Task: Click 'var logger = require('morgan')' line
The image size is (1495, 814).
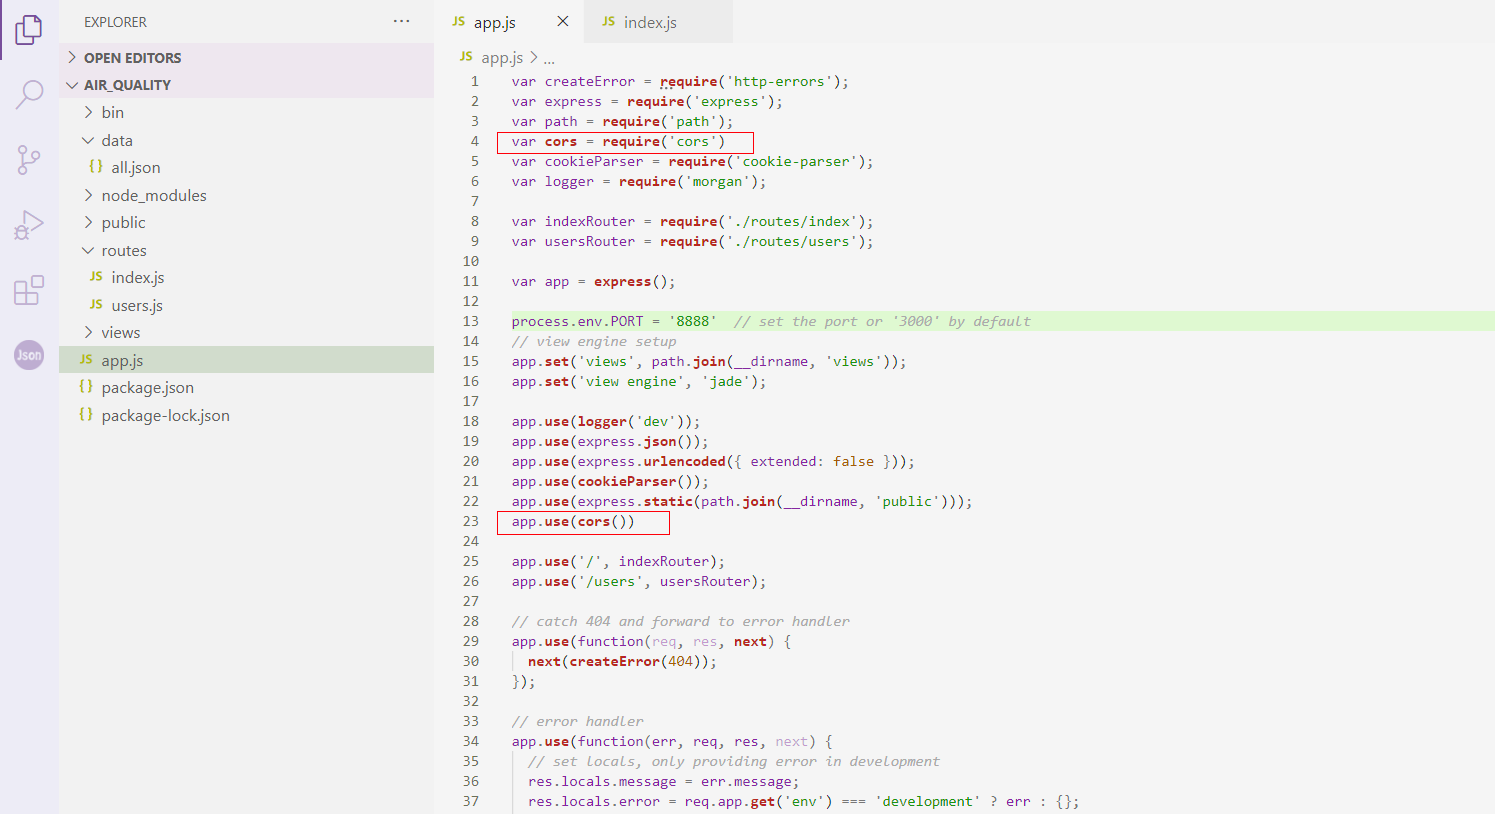Action: point(639,181)
